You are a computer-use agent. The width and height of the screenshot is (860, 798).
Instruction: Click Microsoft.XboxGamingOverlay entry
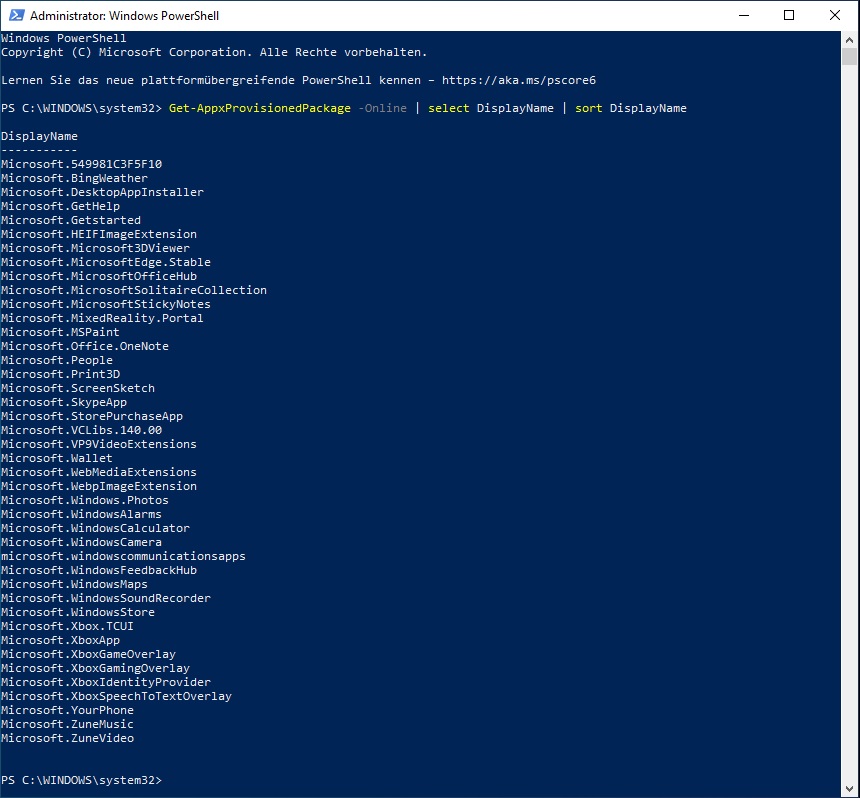[x=95, y=667]
